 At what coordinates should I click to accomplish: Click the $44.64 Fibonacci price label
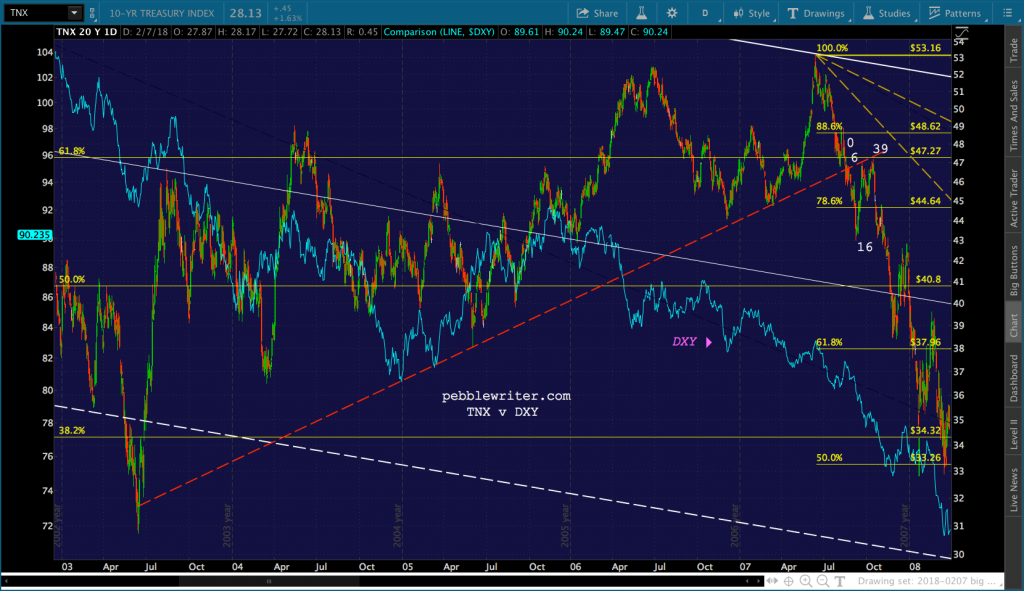coord(925,200)
